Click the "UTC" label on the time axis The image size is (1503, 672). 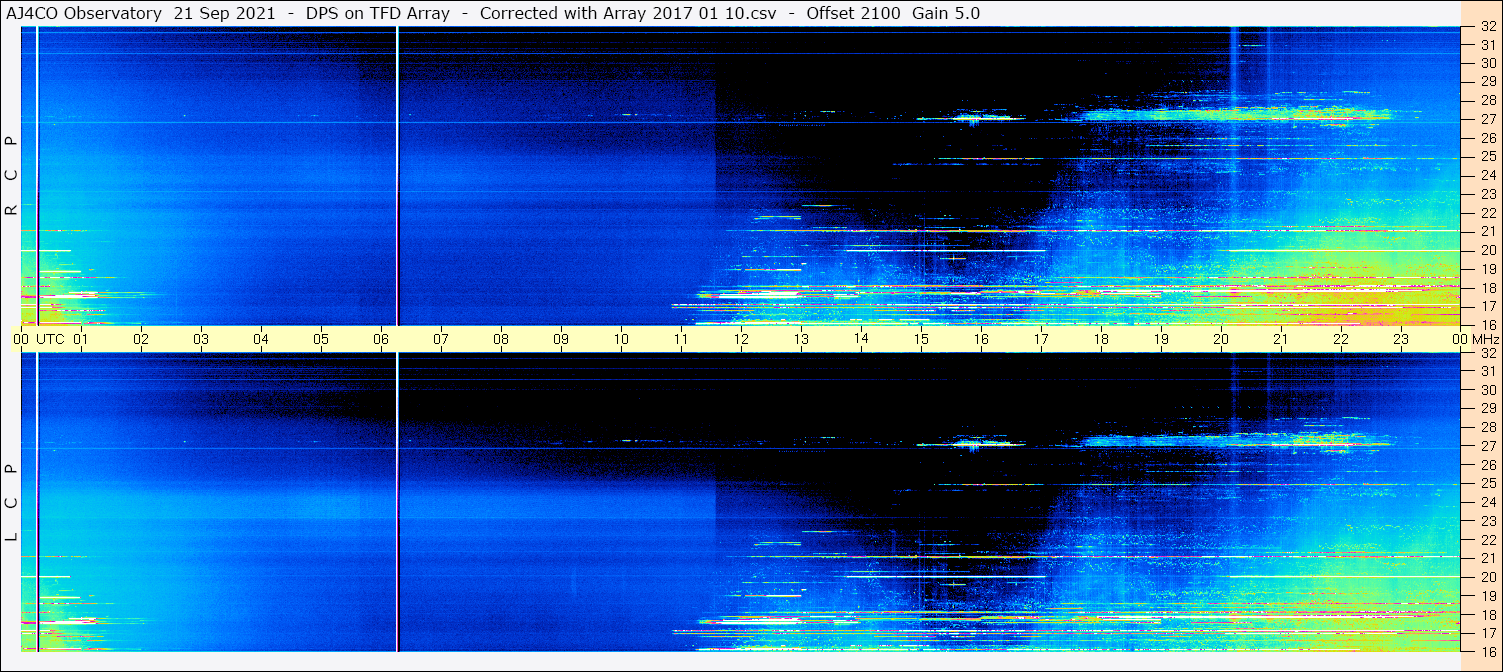pos(50,338)
